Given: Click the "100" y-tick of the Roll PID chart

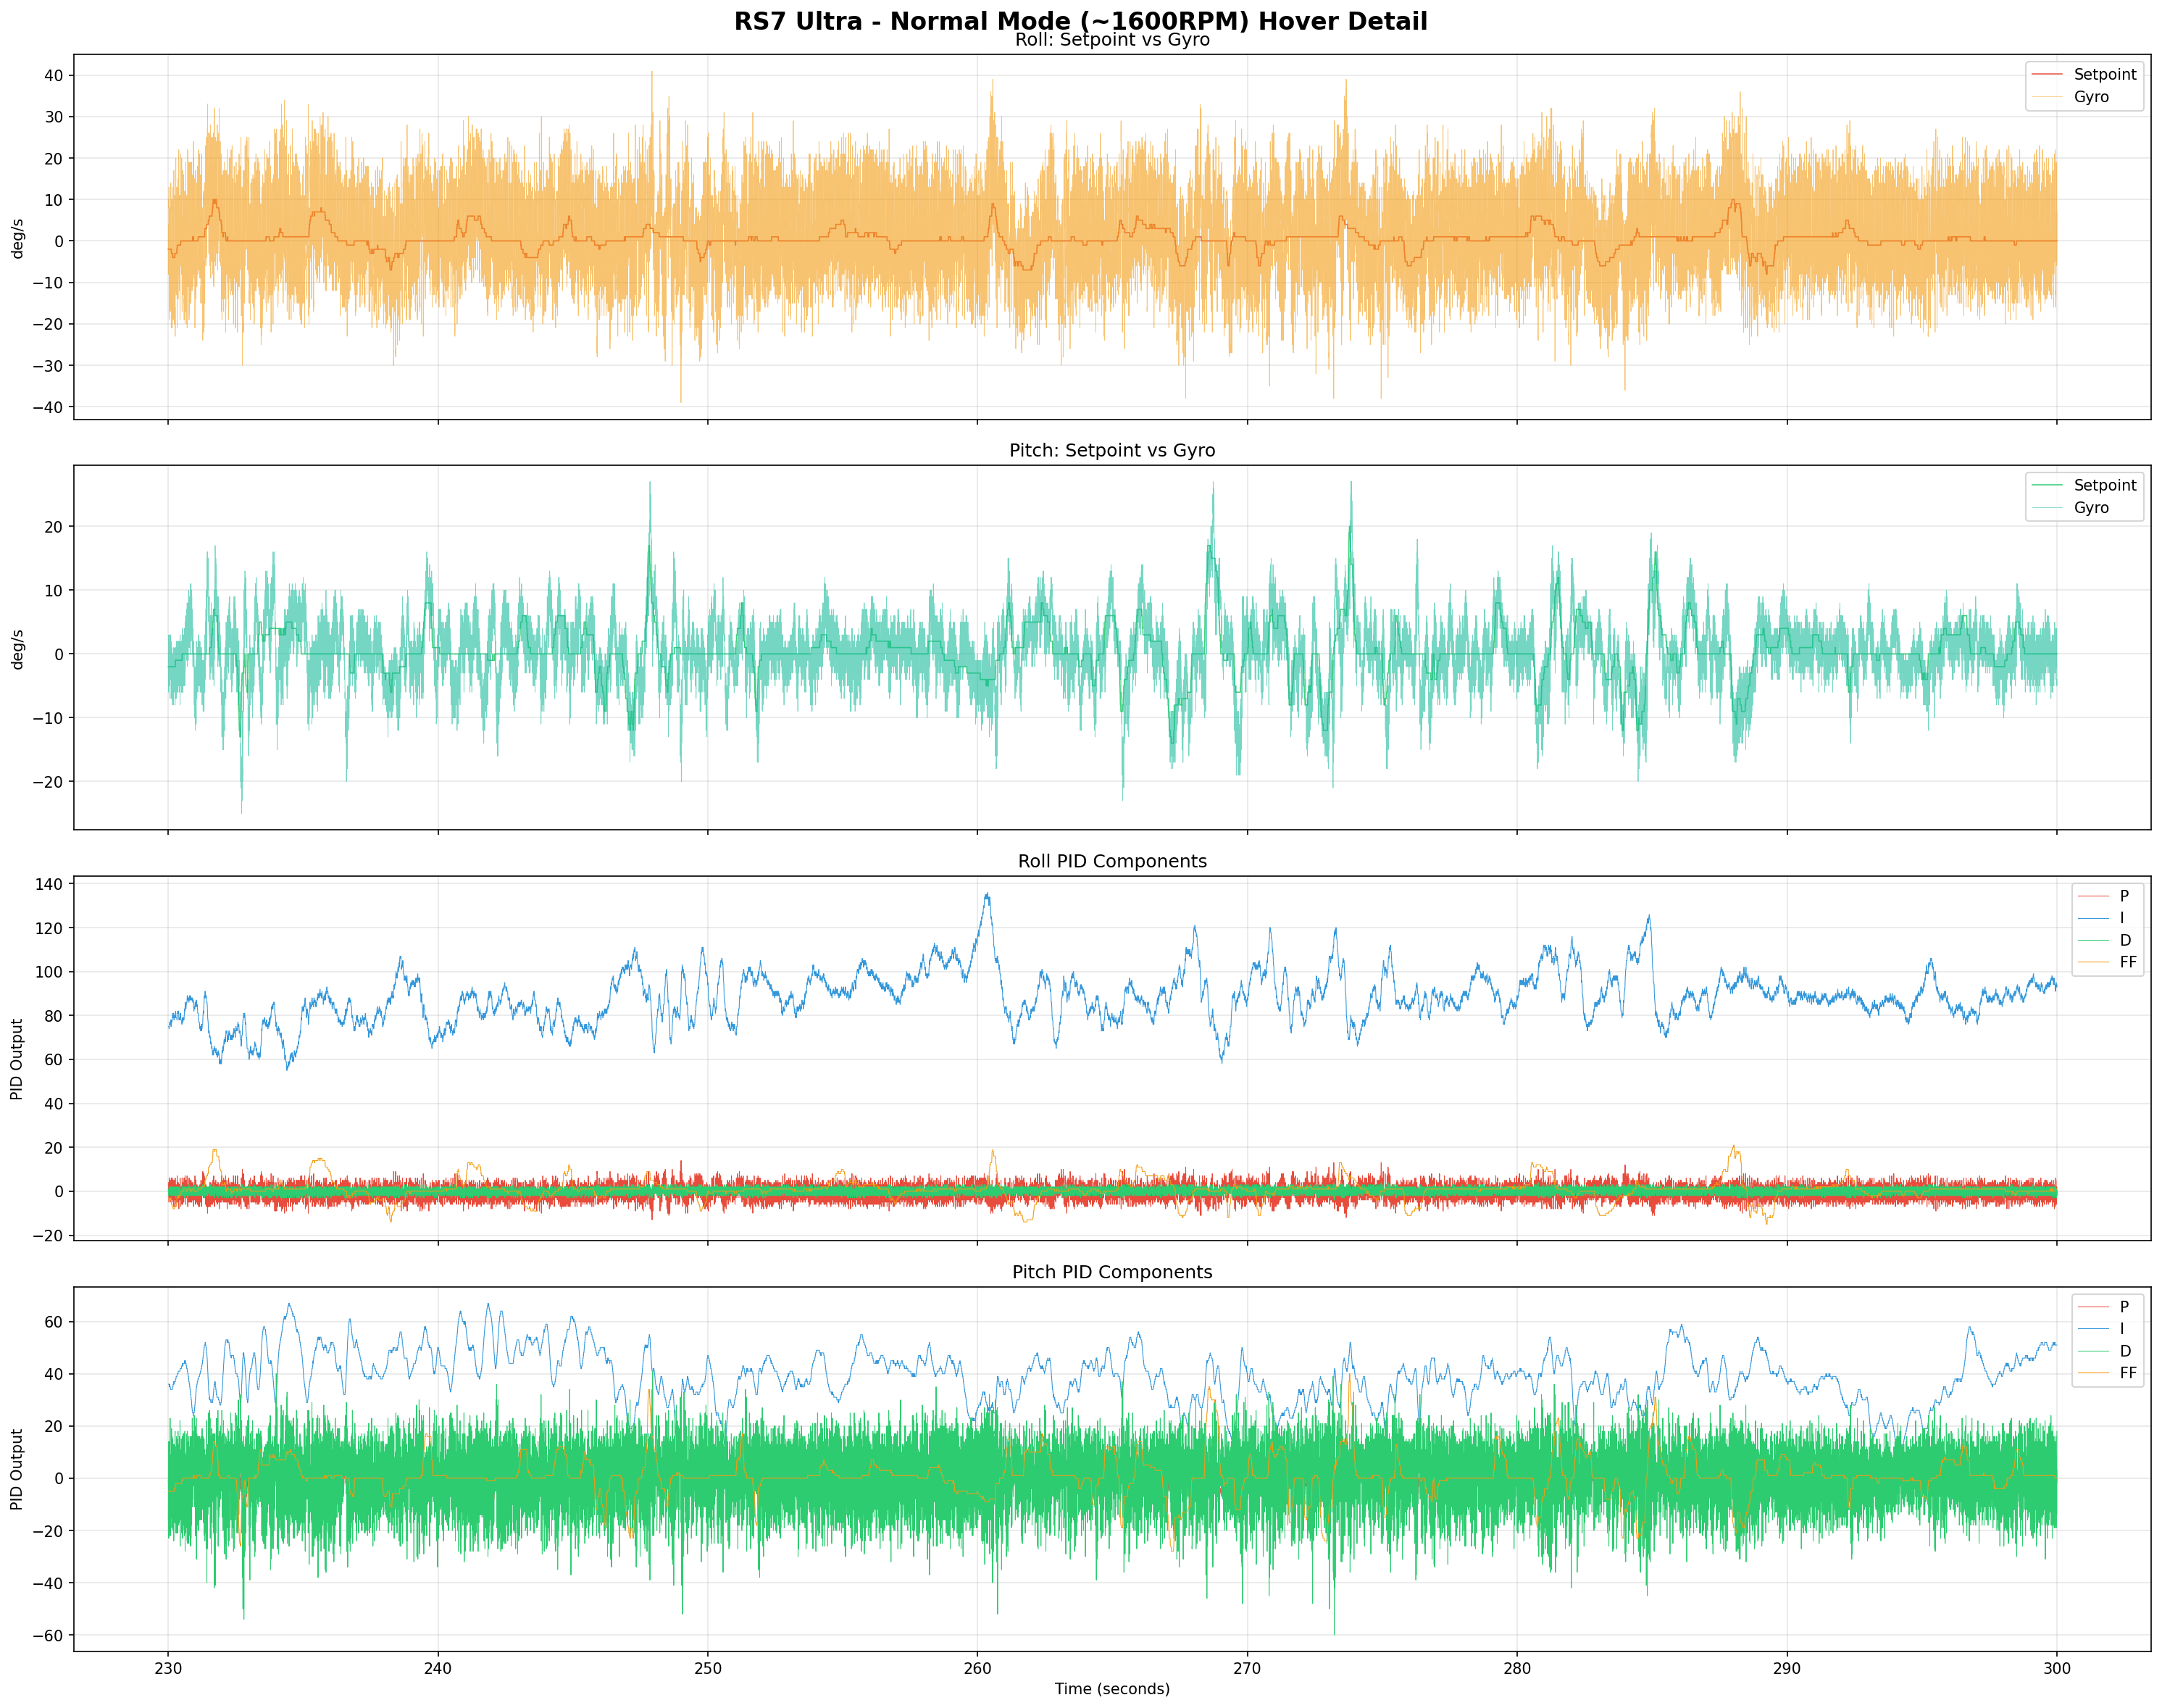Looking at the screenshot, I should pyautogui.click(x=49, y=972).
